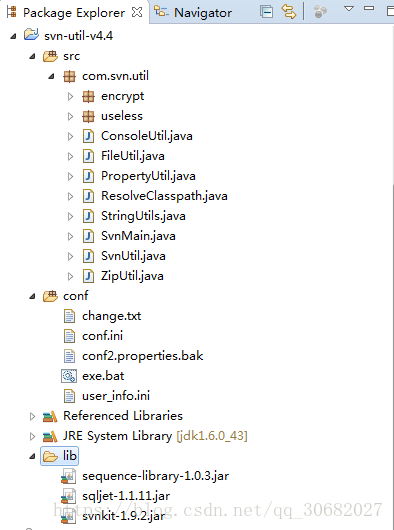Click the conf source folder icon

50,296
